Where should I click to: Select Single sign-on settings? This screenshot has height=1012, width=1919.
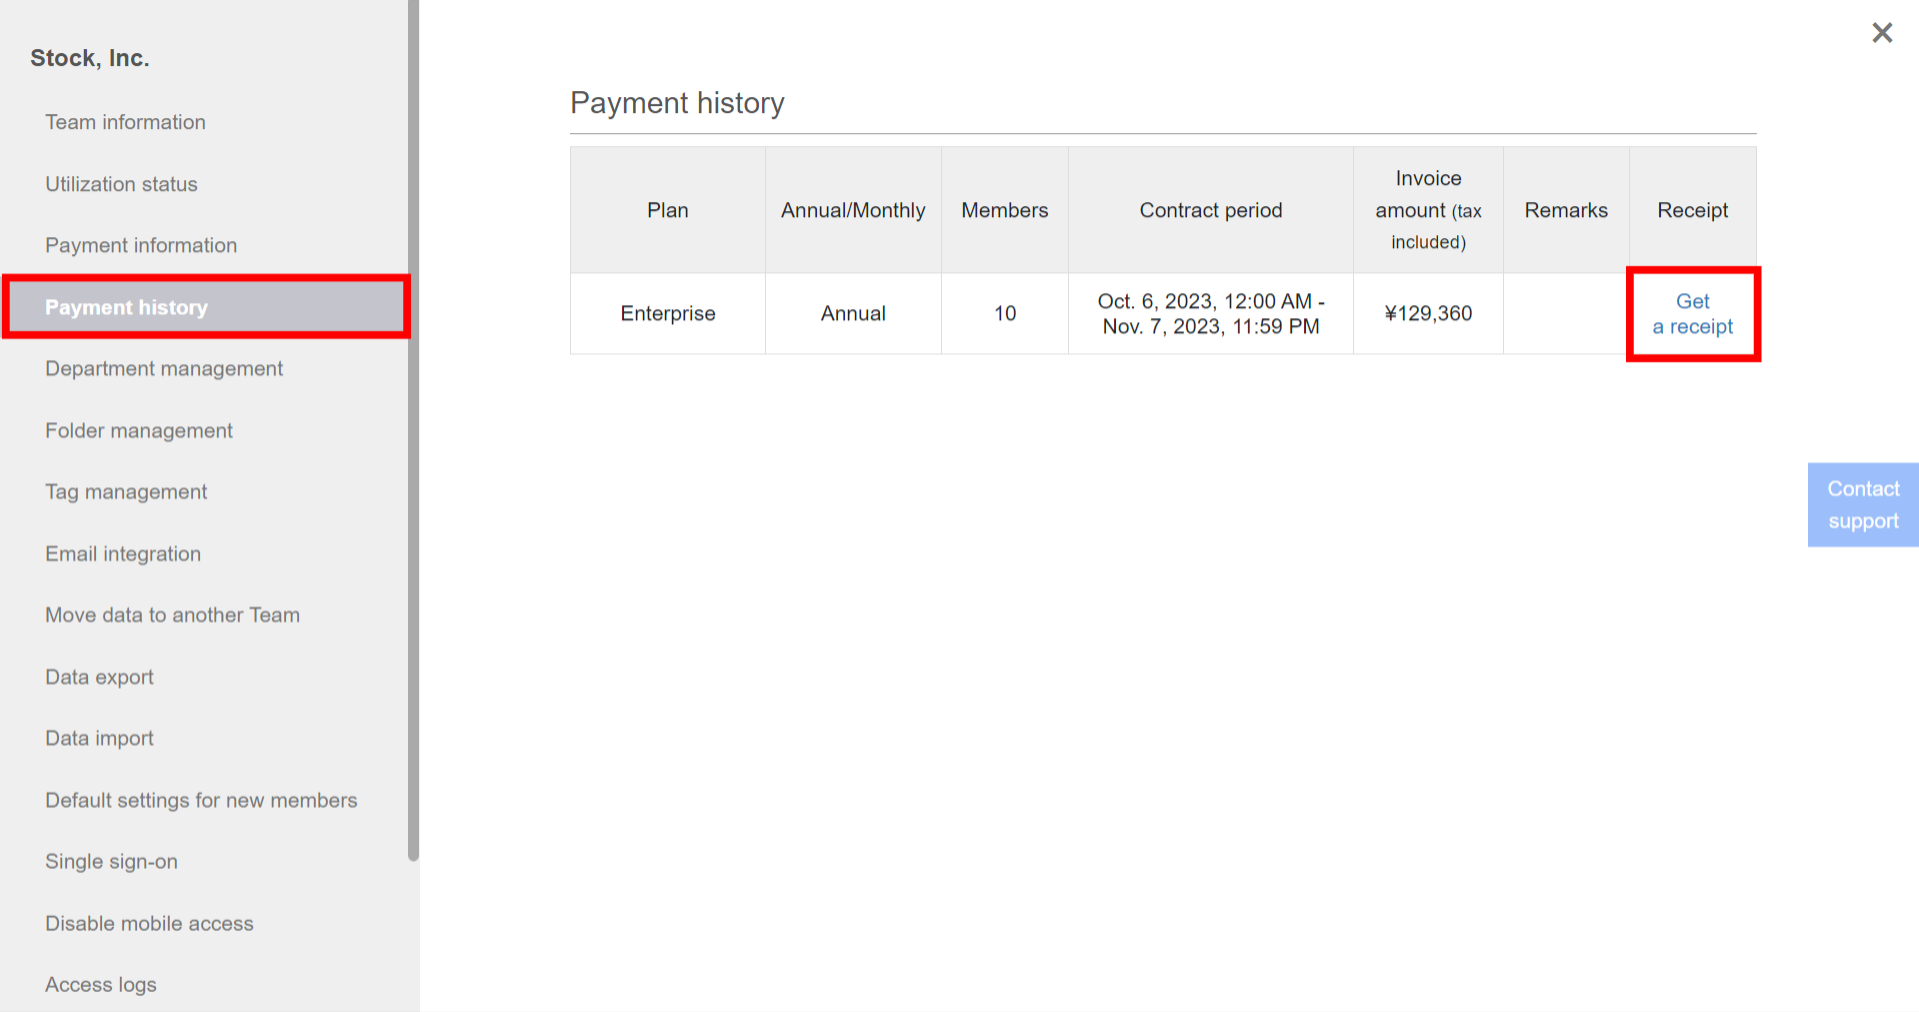[111, 861]
